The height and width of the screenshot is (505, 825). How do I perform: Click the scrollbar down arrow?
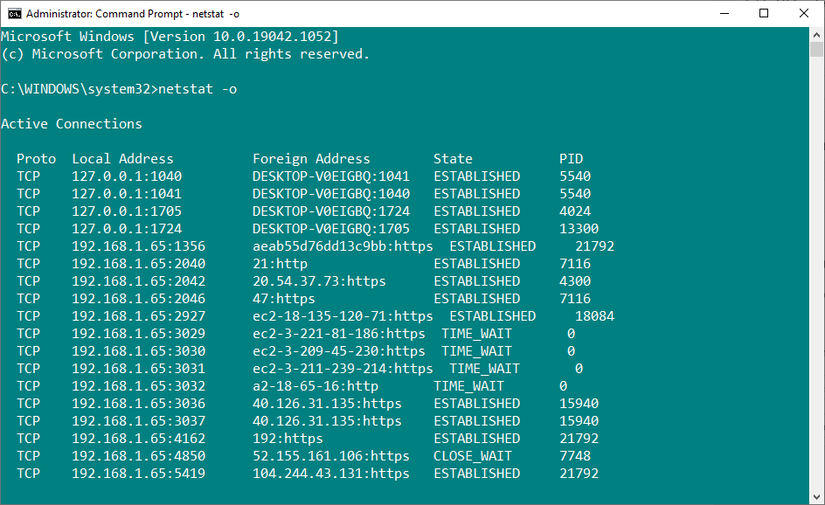tap(817, 497)
